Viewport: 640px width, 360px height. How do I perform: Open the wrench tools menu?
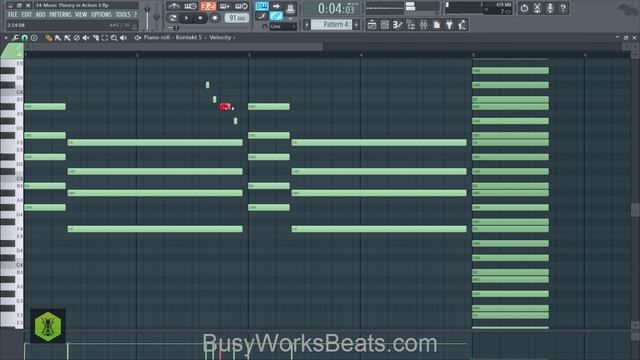[15, 38]
